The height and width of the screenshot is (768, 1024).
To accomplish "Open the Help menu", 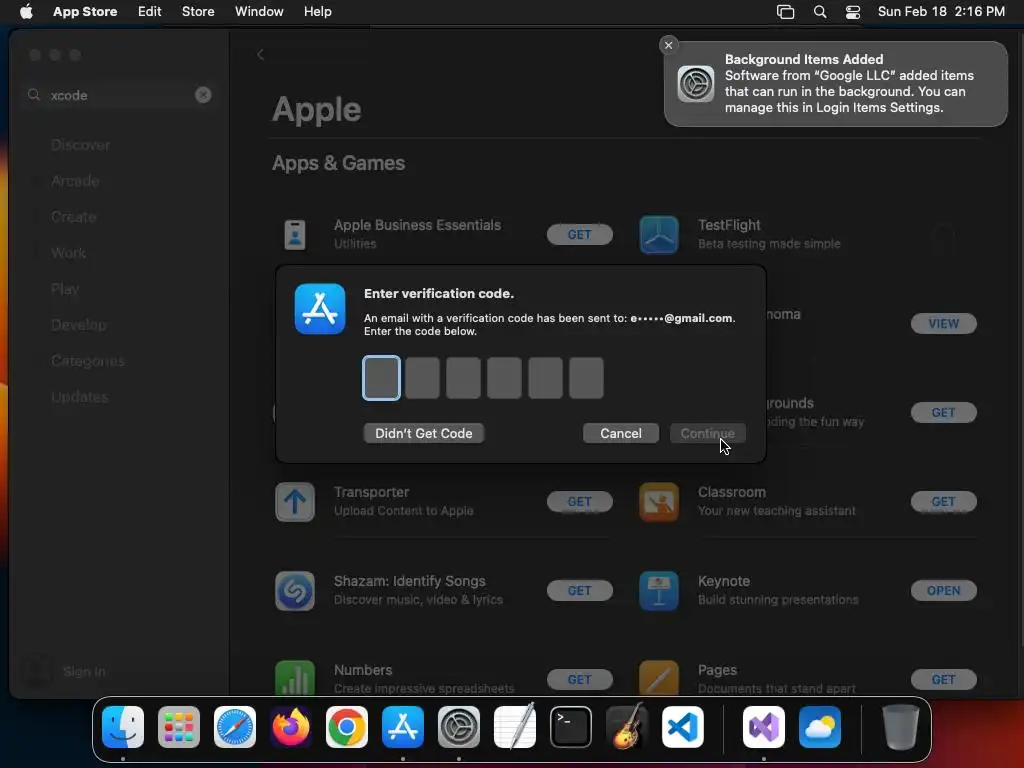I will click(x=317, y=12).
